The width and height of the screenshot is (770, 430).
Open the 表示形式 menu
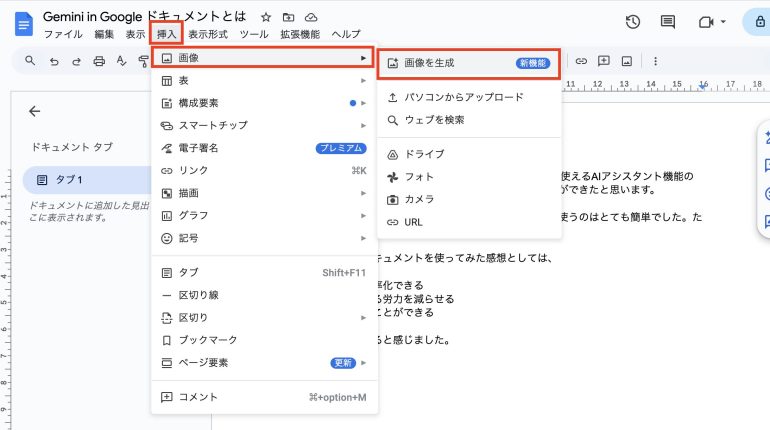click(208, 34)
